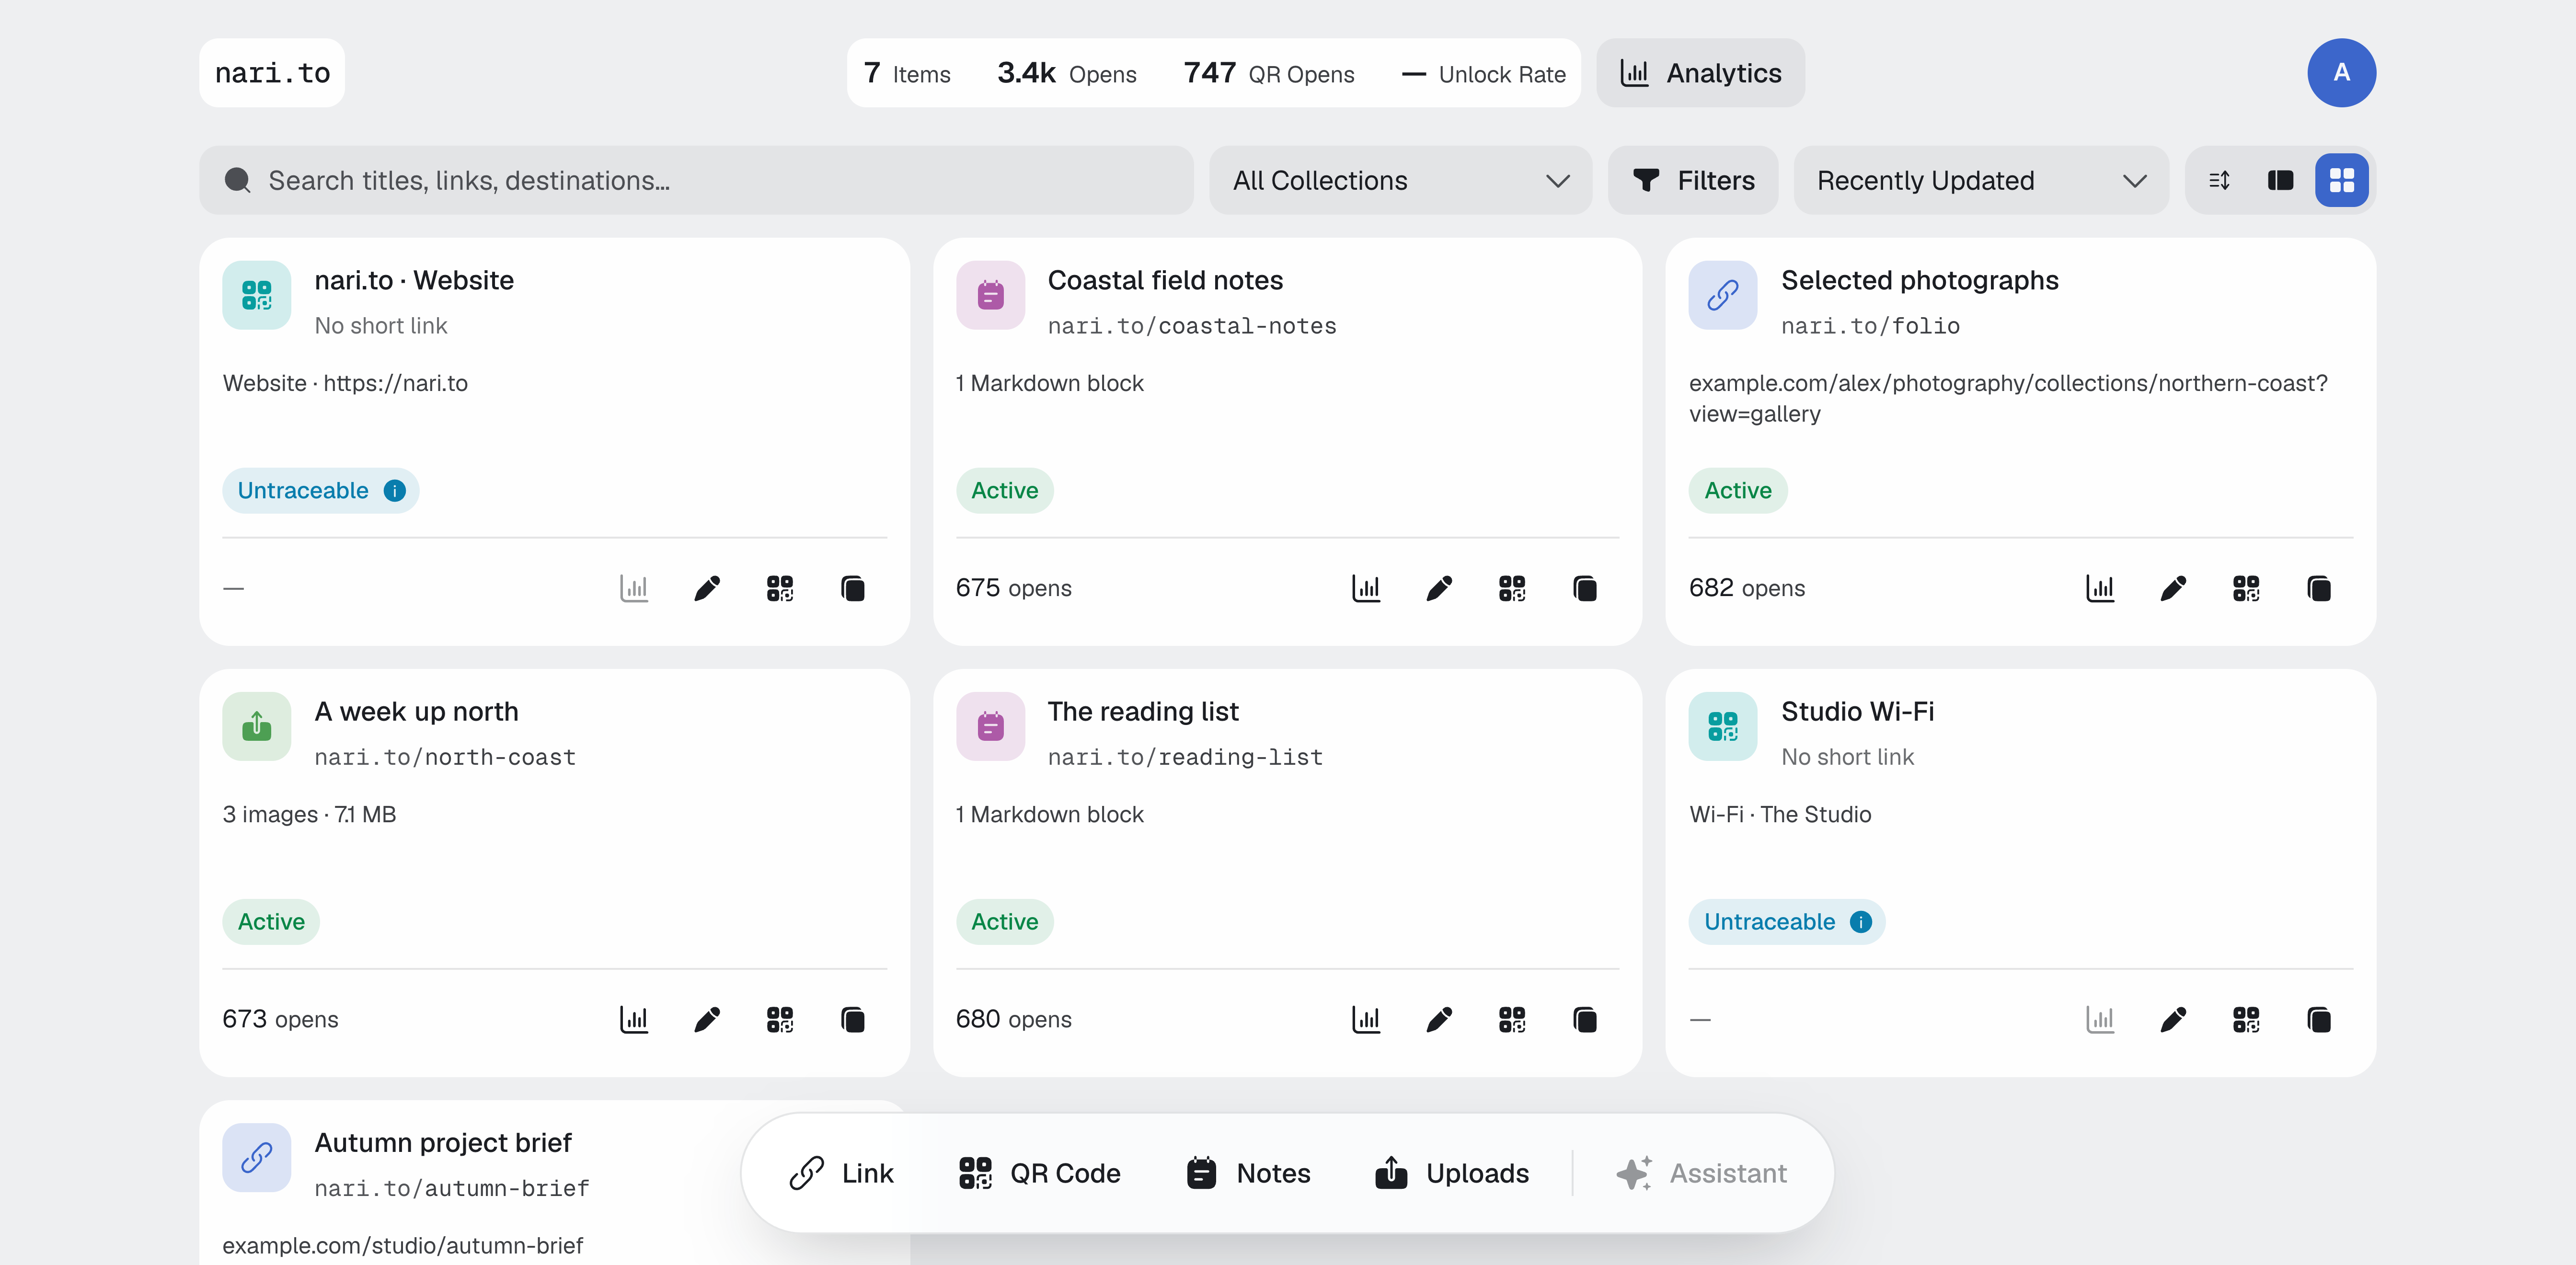
Task: Show QR code for The reading list
Action: coord(1512,1019)
